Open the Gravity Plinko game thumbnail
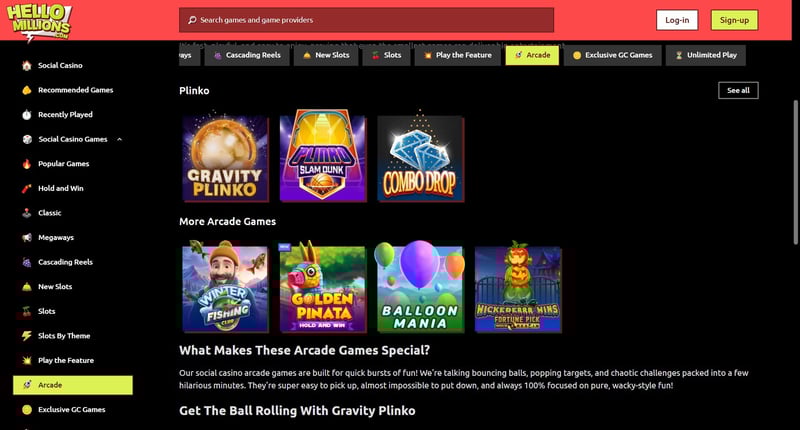 pos(225,158)
